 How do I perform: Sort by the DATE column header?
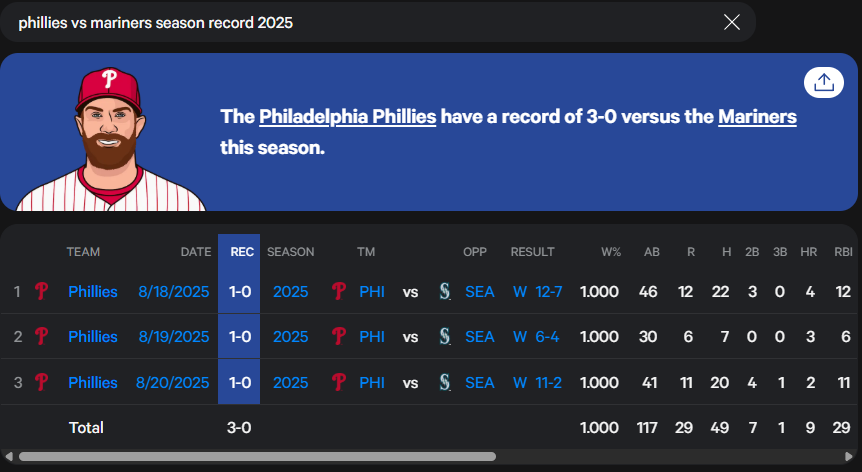[196, 252]
